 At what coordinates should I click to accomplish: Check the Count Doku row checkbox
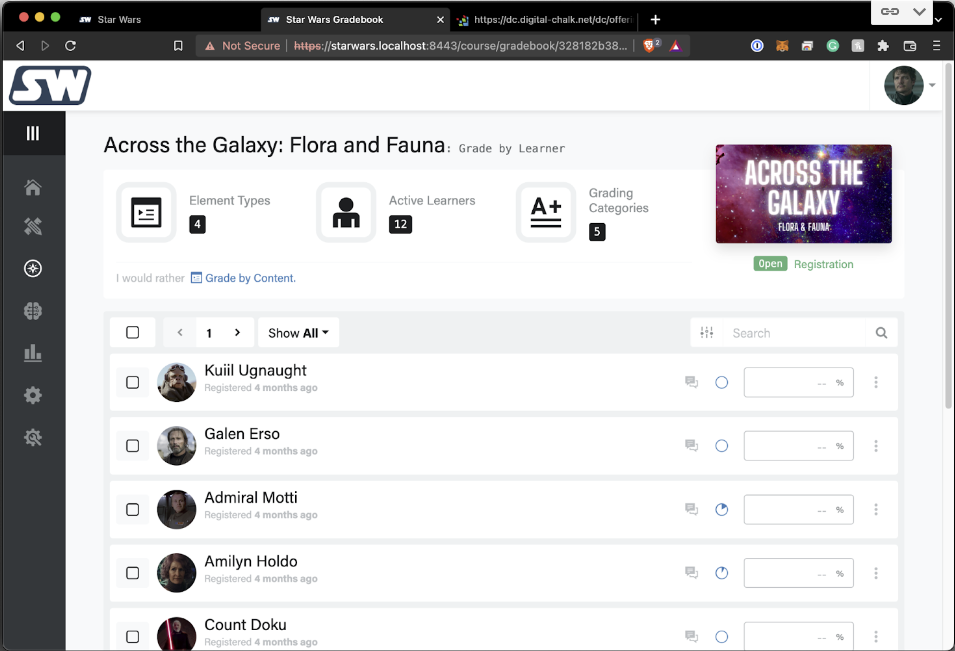(132, 636)
